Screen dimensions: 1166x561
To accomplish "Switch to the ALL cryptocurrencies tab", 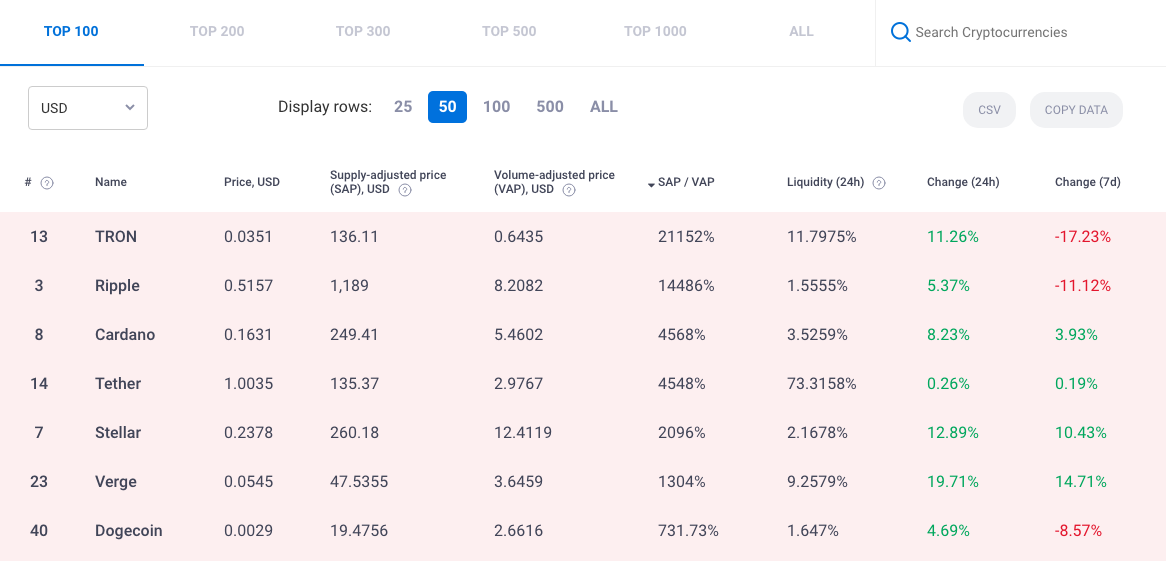I will tap(802, 32).
